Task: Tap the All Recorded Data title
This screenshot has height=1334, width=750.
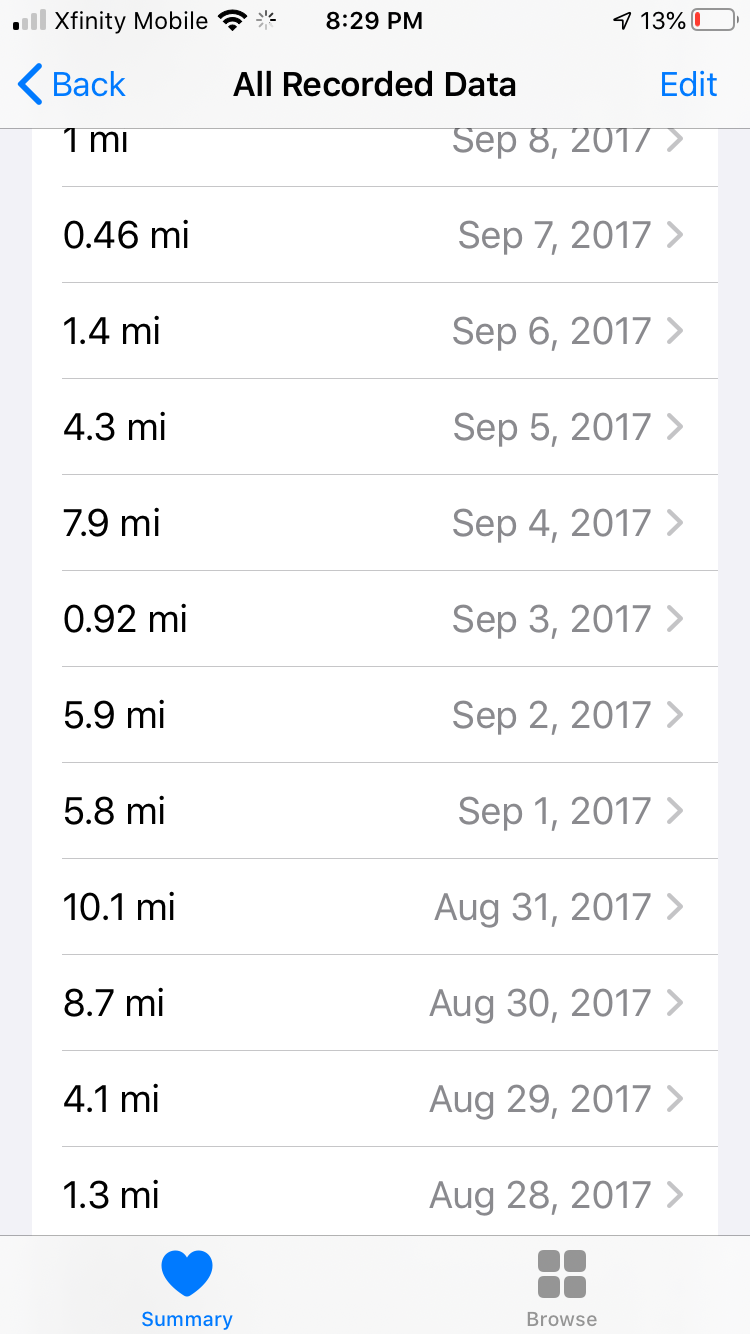Action: coord(375,85)
